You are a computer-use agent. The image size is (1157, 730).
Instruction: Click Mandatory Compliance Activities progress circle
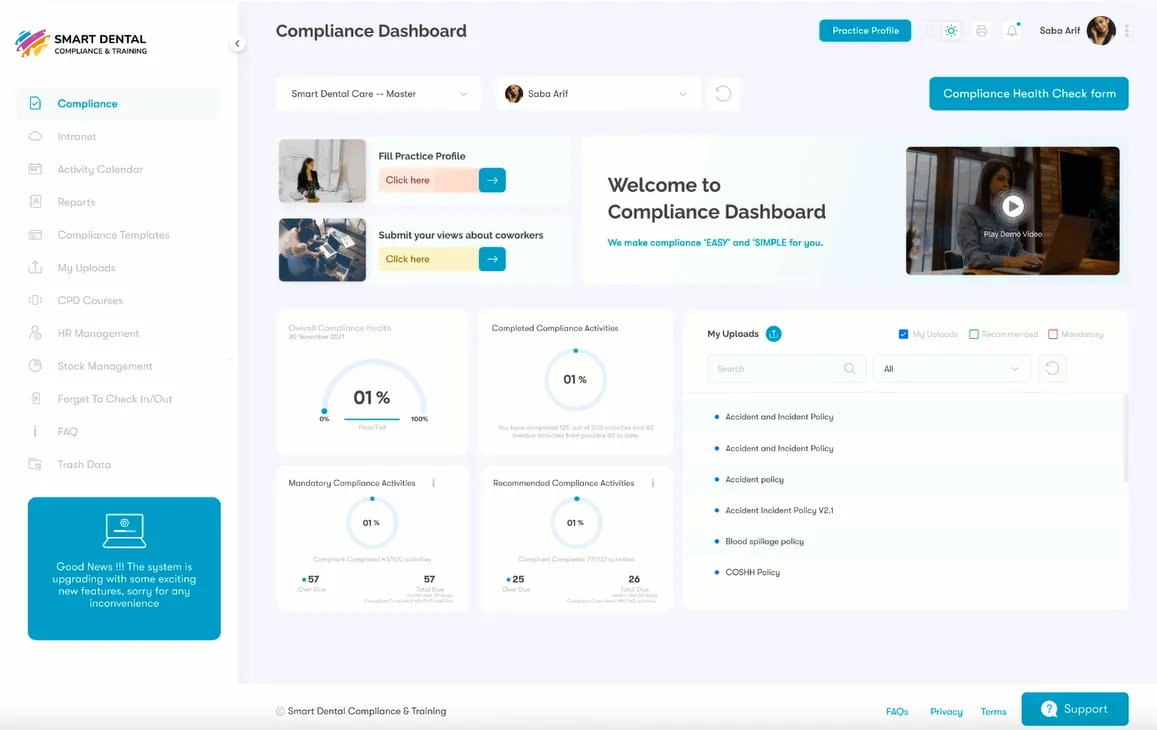372,523
